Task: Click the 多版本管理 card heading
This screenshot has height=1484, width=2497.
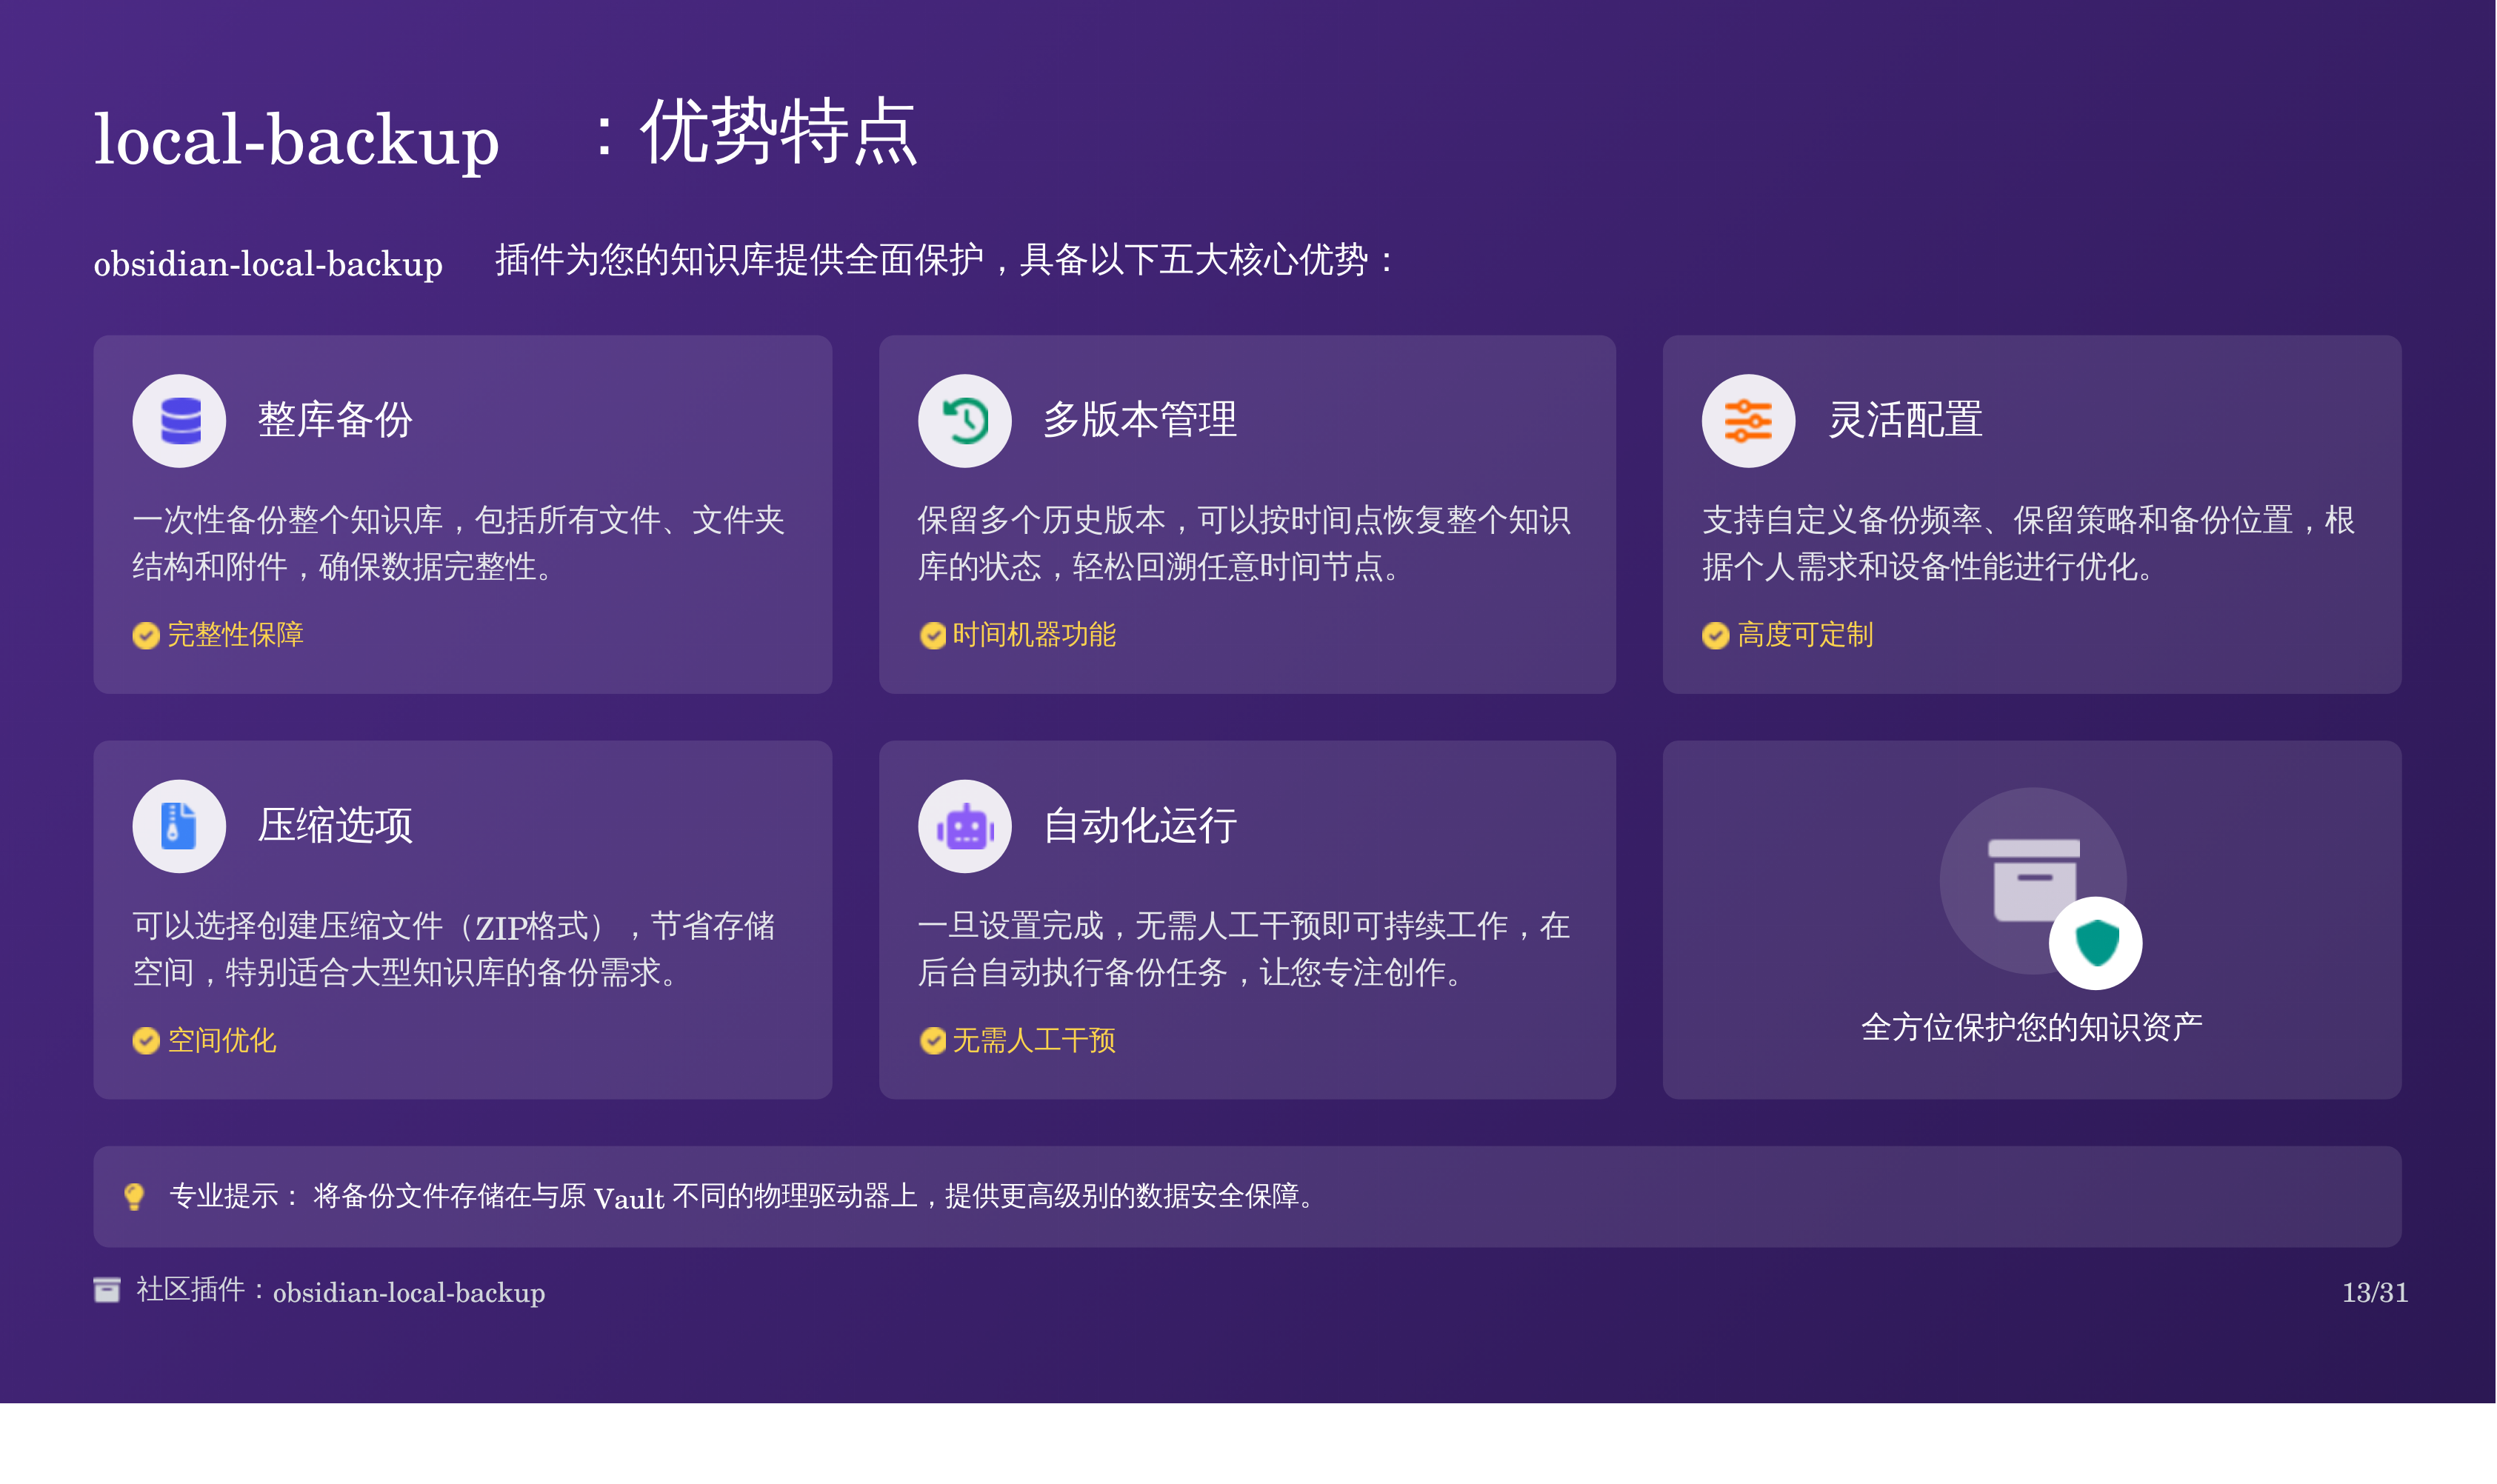Action: [x=1139, y=420]
